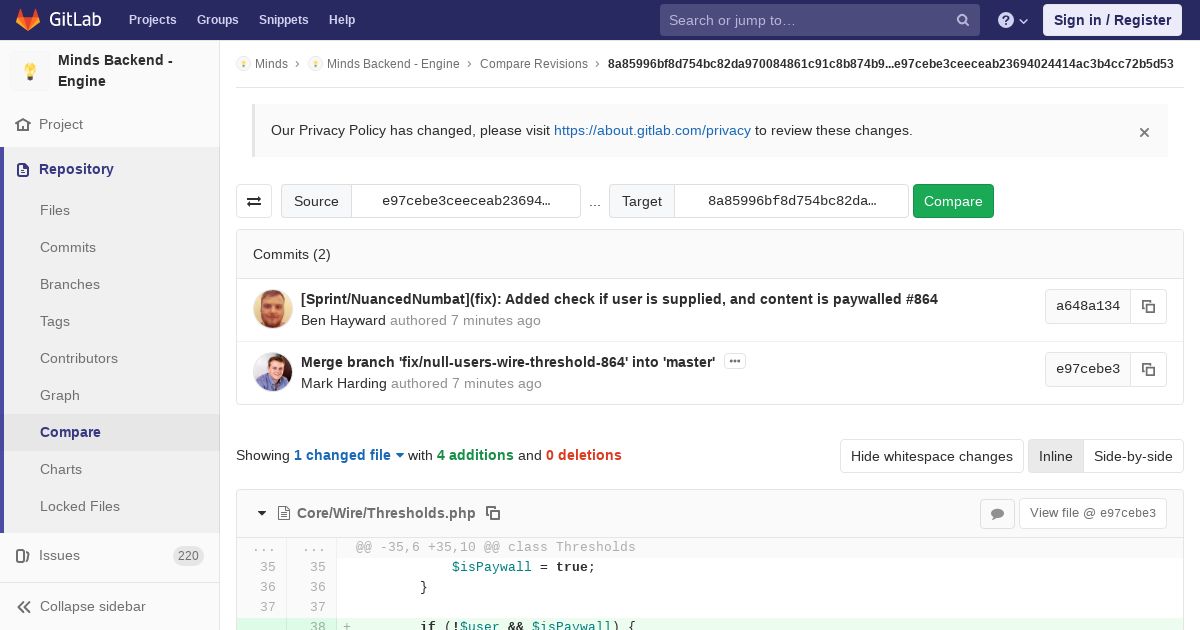
Task: Copy Core/Wire/Thresholds.php file path
Action: click(493, 513)
